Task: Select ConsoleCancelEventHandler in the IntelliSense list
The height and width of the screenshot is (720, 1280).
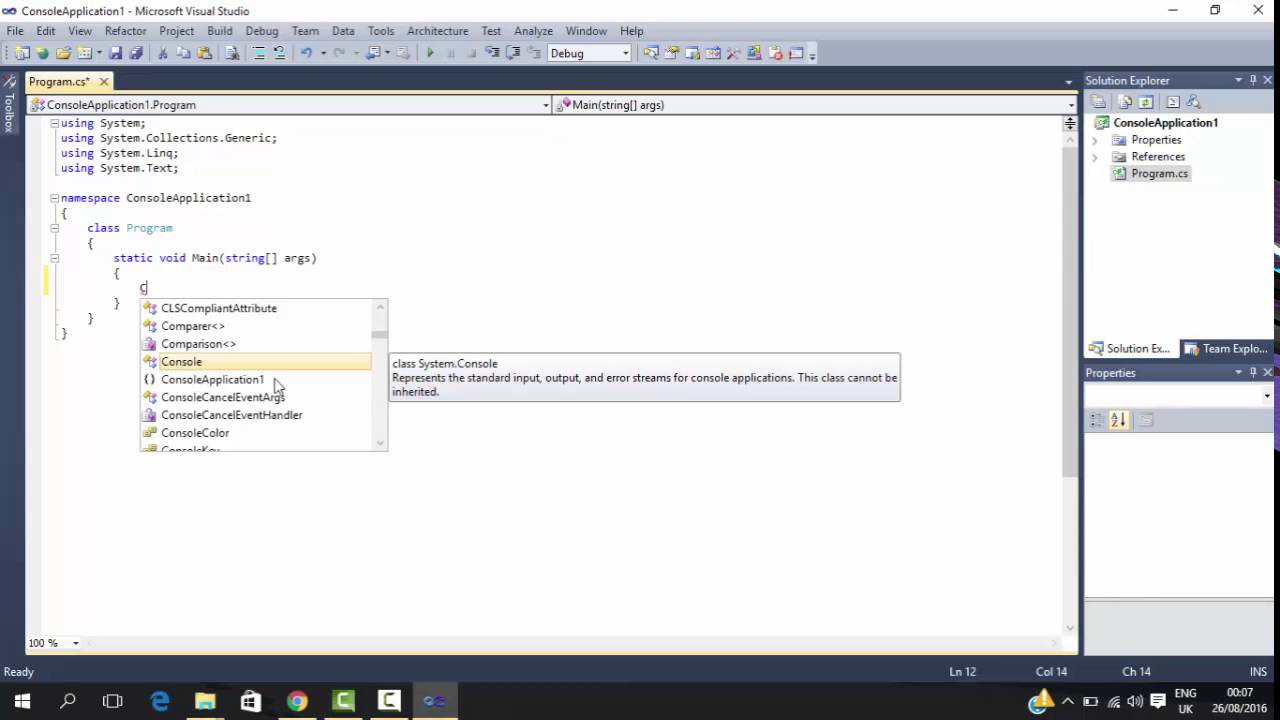Action: (256, 415)
